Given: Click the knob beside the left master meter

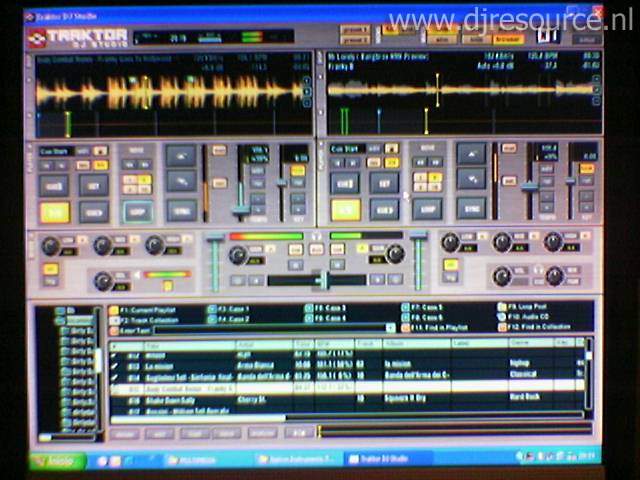Looking at the screenshot, I should coord(103,282).
